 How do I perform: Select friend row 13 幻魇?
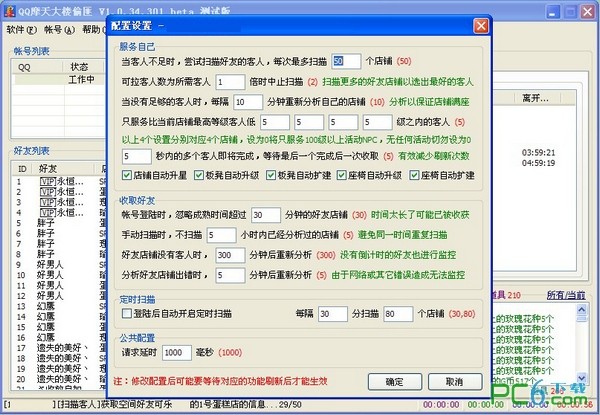tap(59, 306)
